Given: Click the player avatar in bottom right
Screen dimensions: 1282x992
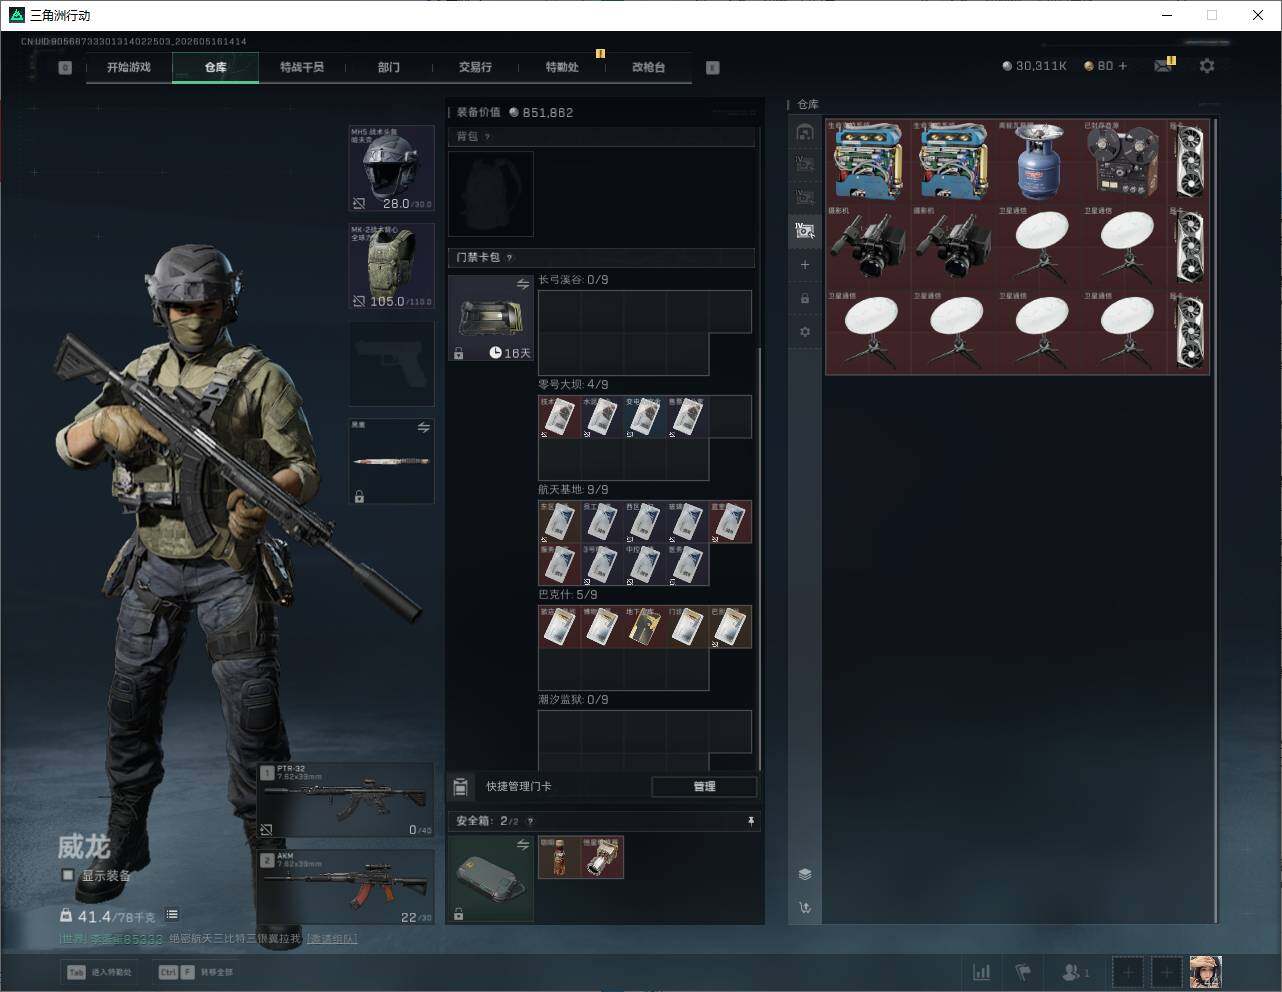Looking at the screenshot, I should point(1205,972).
